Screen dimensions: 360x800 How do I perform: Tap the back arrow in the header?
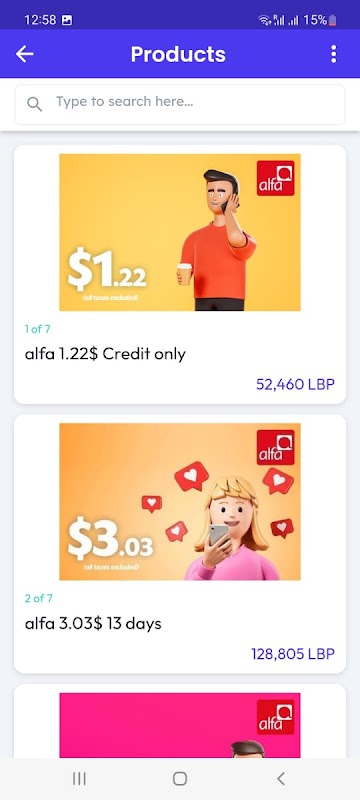[x=24, y=54]
